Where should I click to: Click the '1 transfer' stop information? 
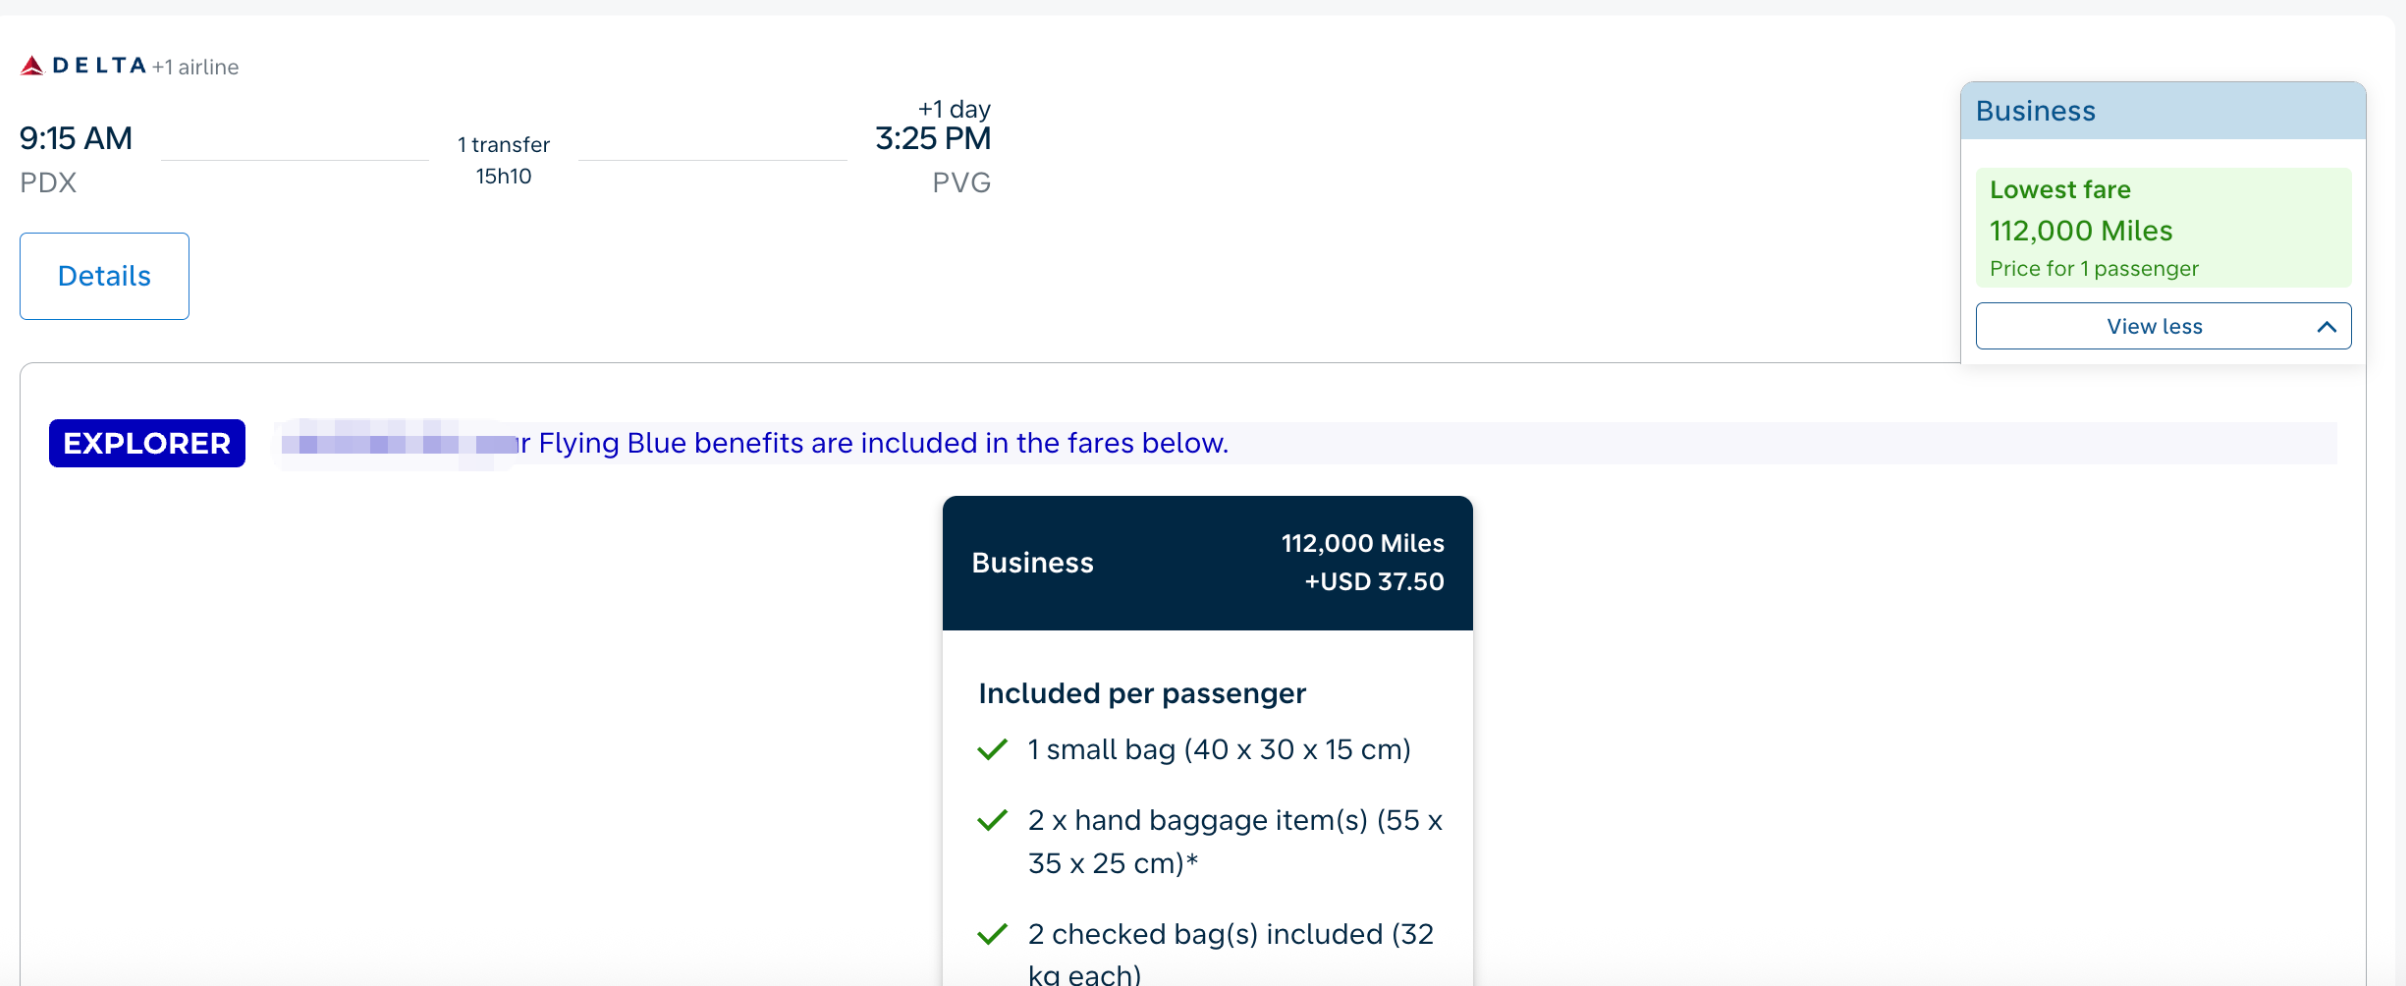point(503,145)
